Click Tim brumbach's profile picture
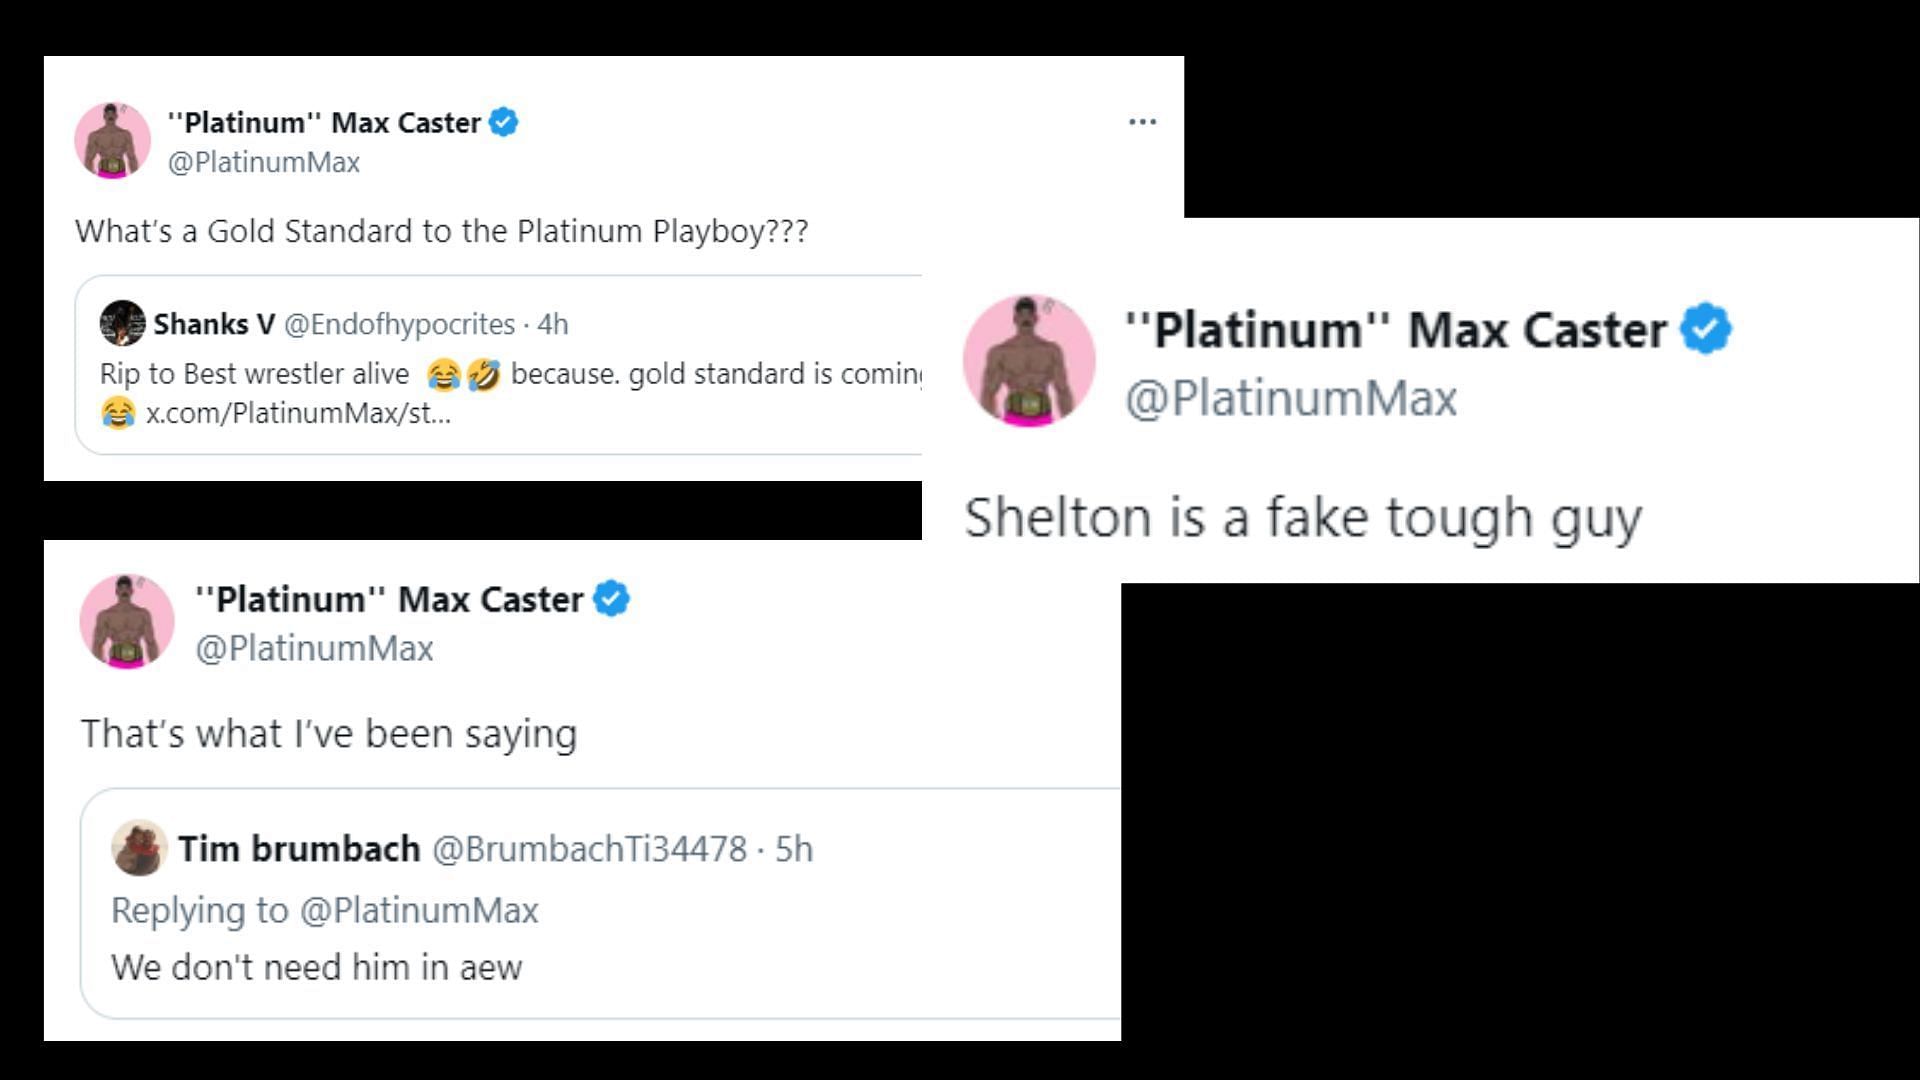 (x=139, y=848)
